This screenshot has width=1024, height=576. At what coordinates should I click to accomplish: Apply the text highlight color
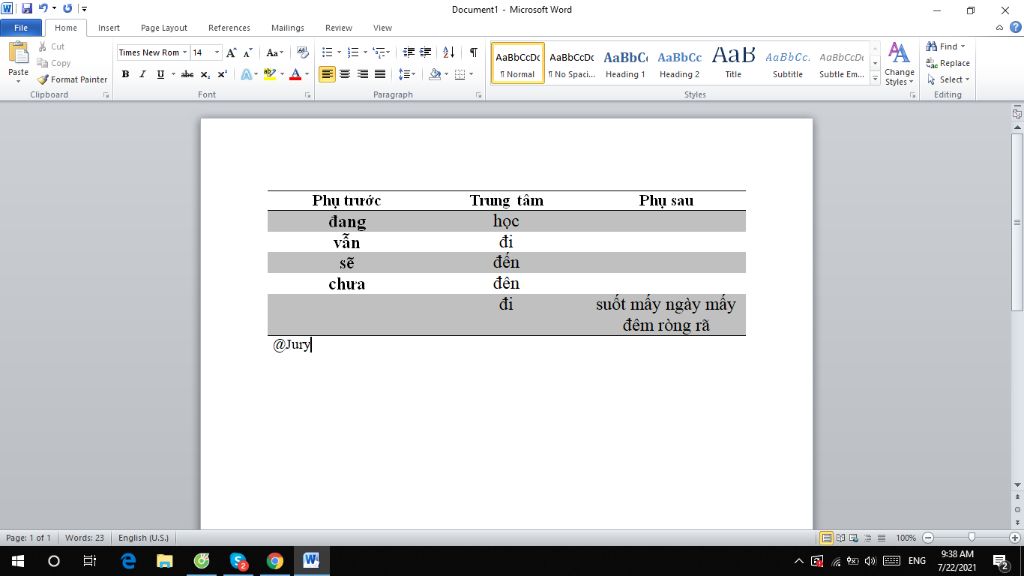pos(270,74)
